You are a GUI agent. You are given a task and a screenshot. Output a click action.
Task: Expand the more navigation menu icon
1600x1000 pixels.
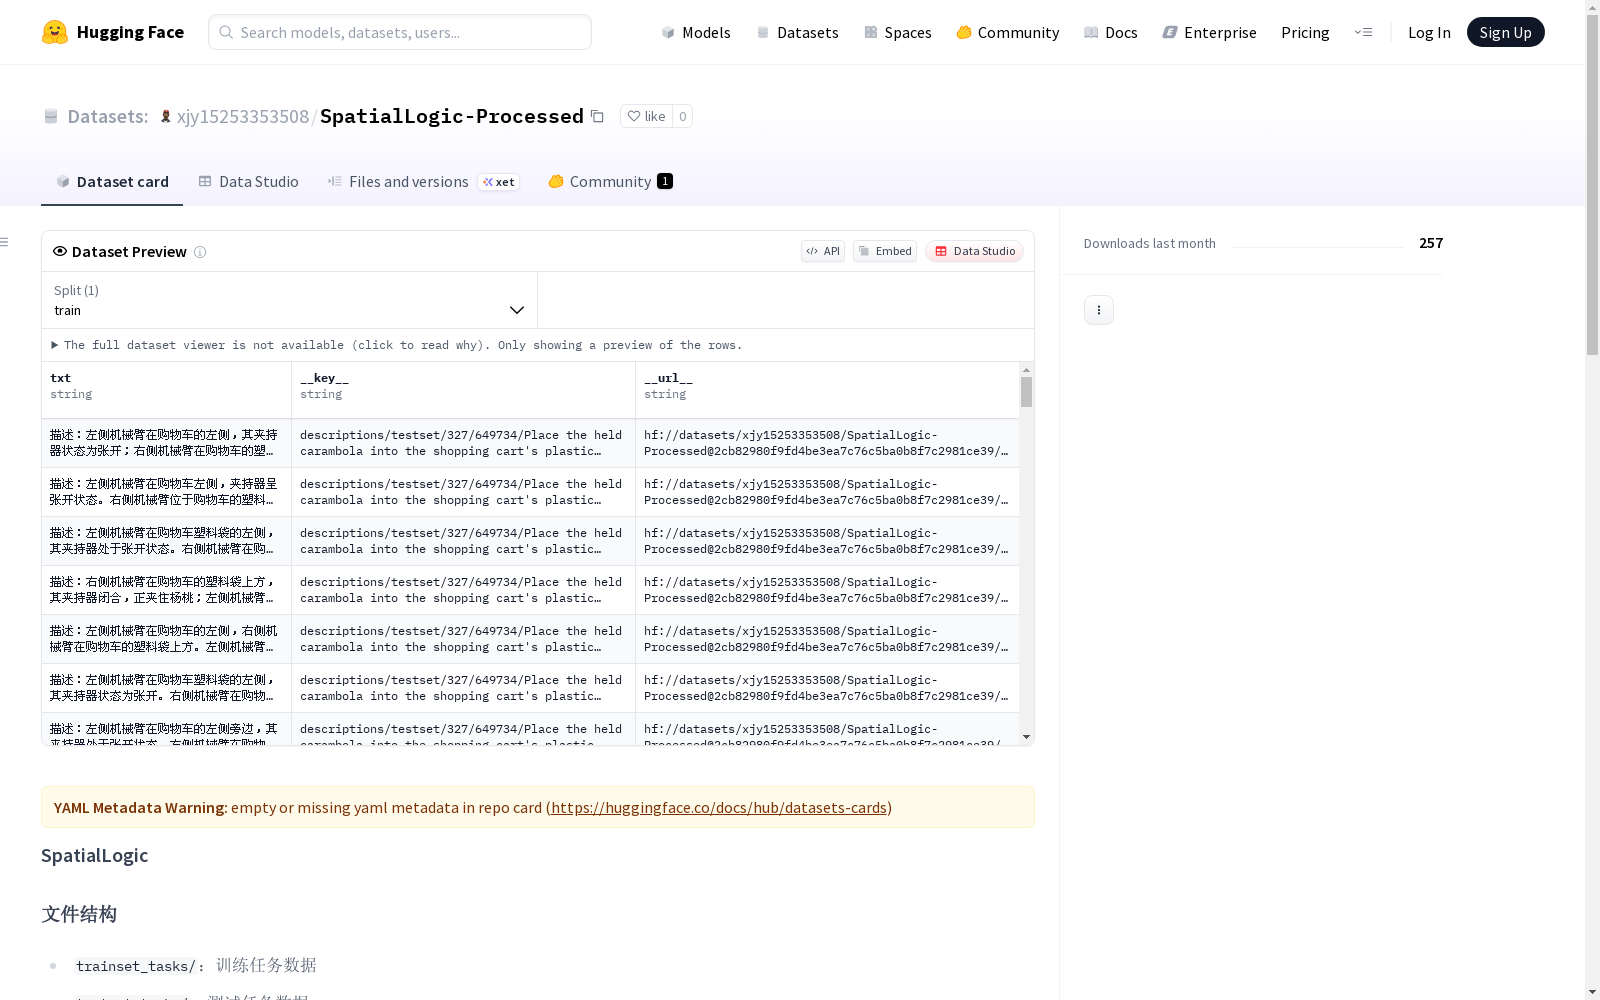click(x=1363, y=32)
